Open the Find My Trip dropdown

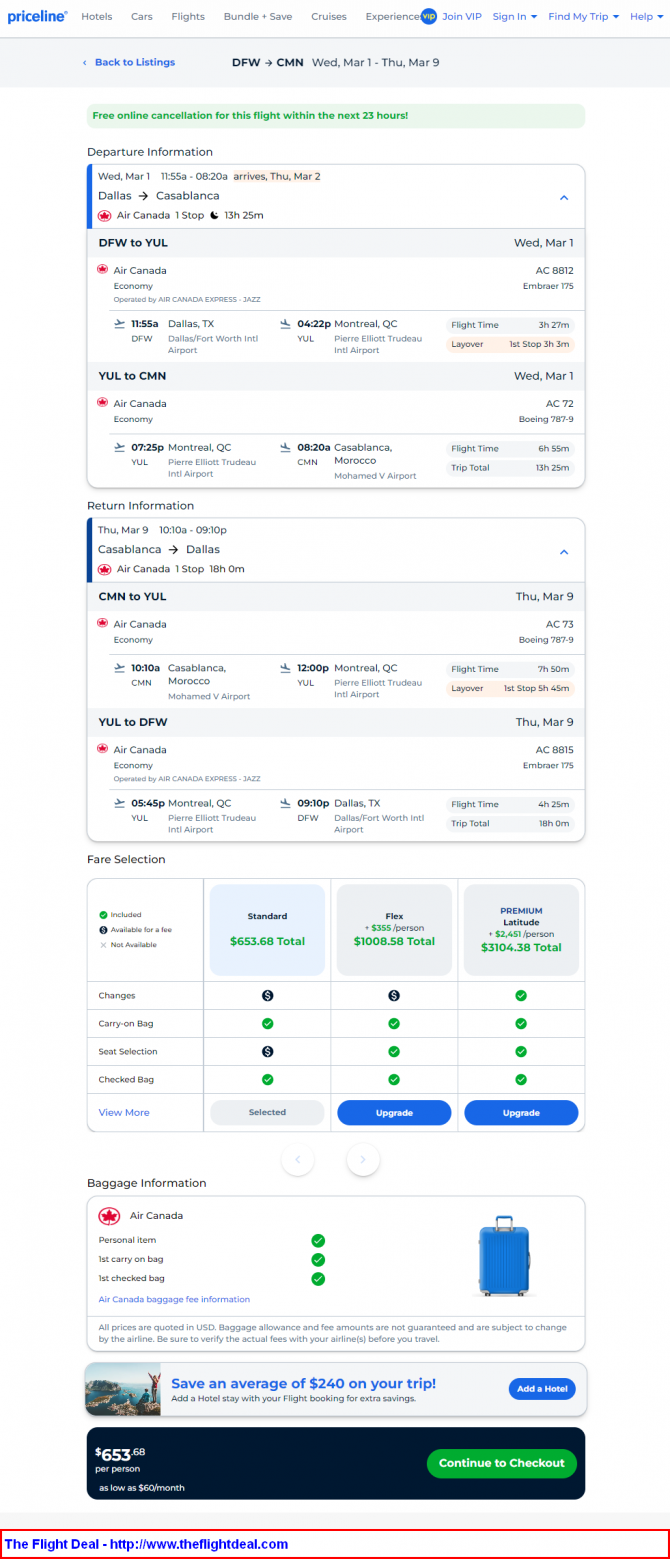[584, 17]
